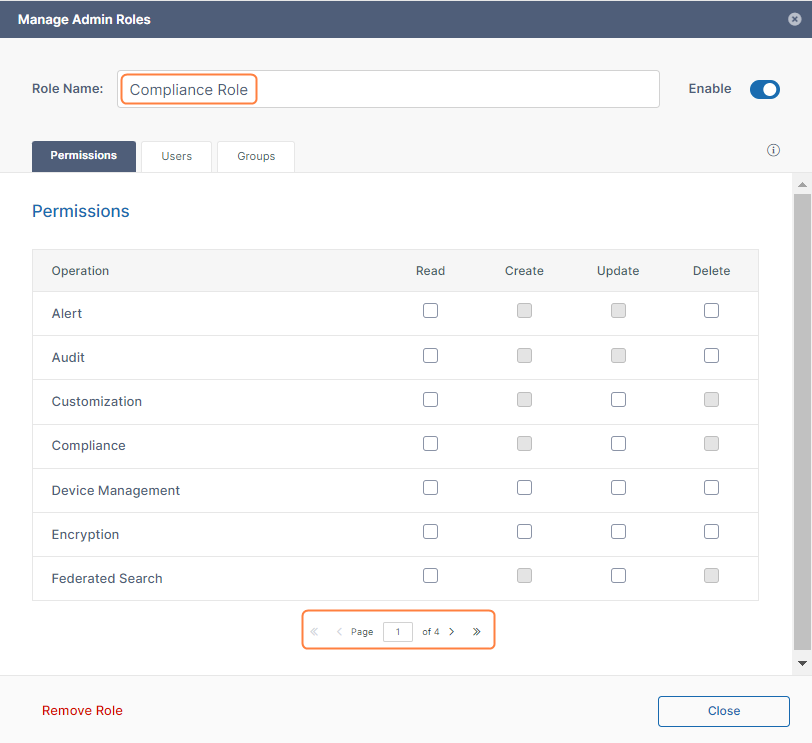Screen dimensions: 812x743
Task: Check Delete permission for Audit
Action: tap(711, 355)
